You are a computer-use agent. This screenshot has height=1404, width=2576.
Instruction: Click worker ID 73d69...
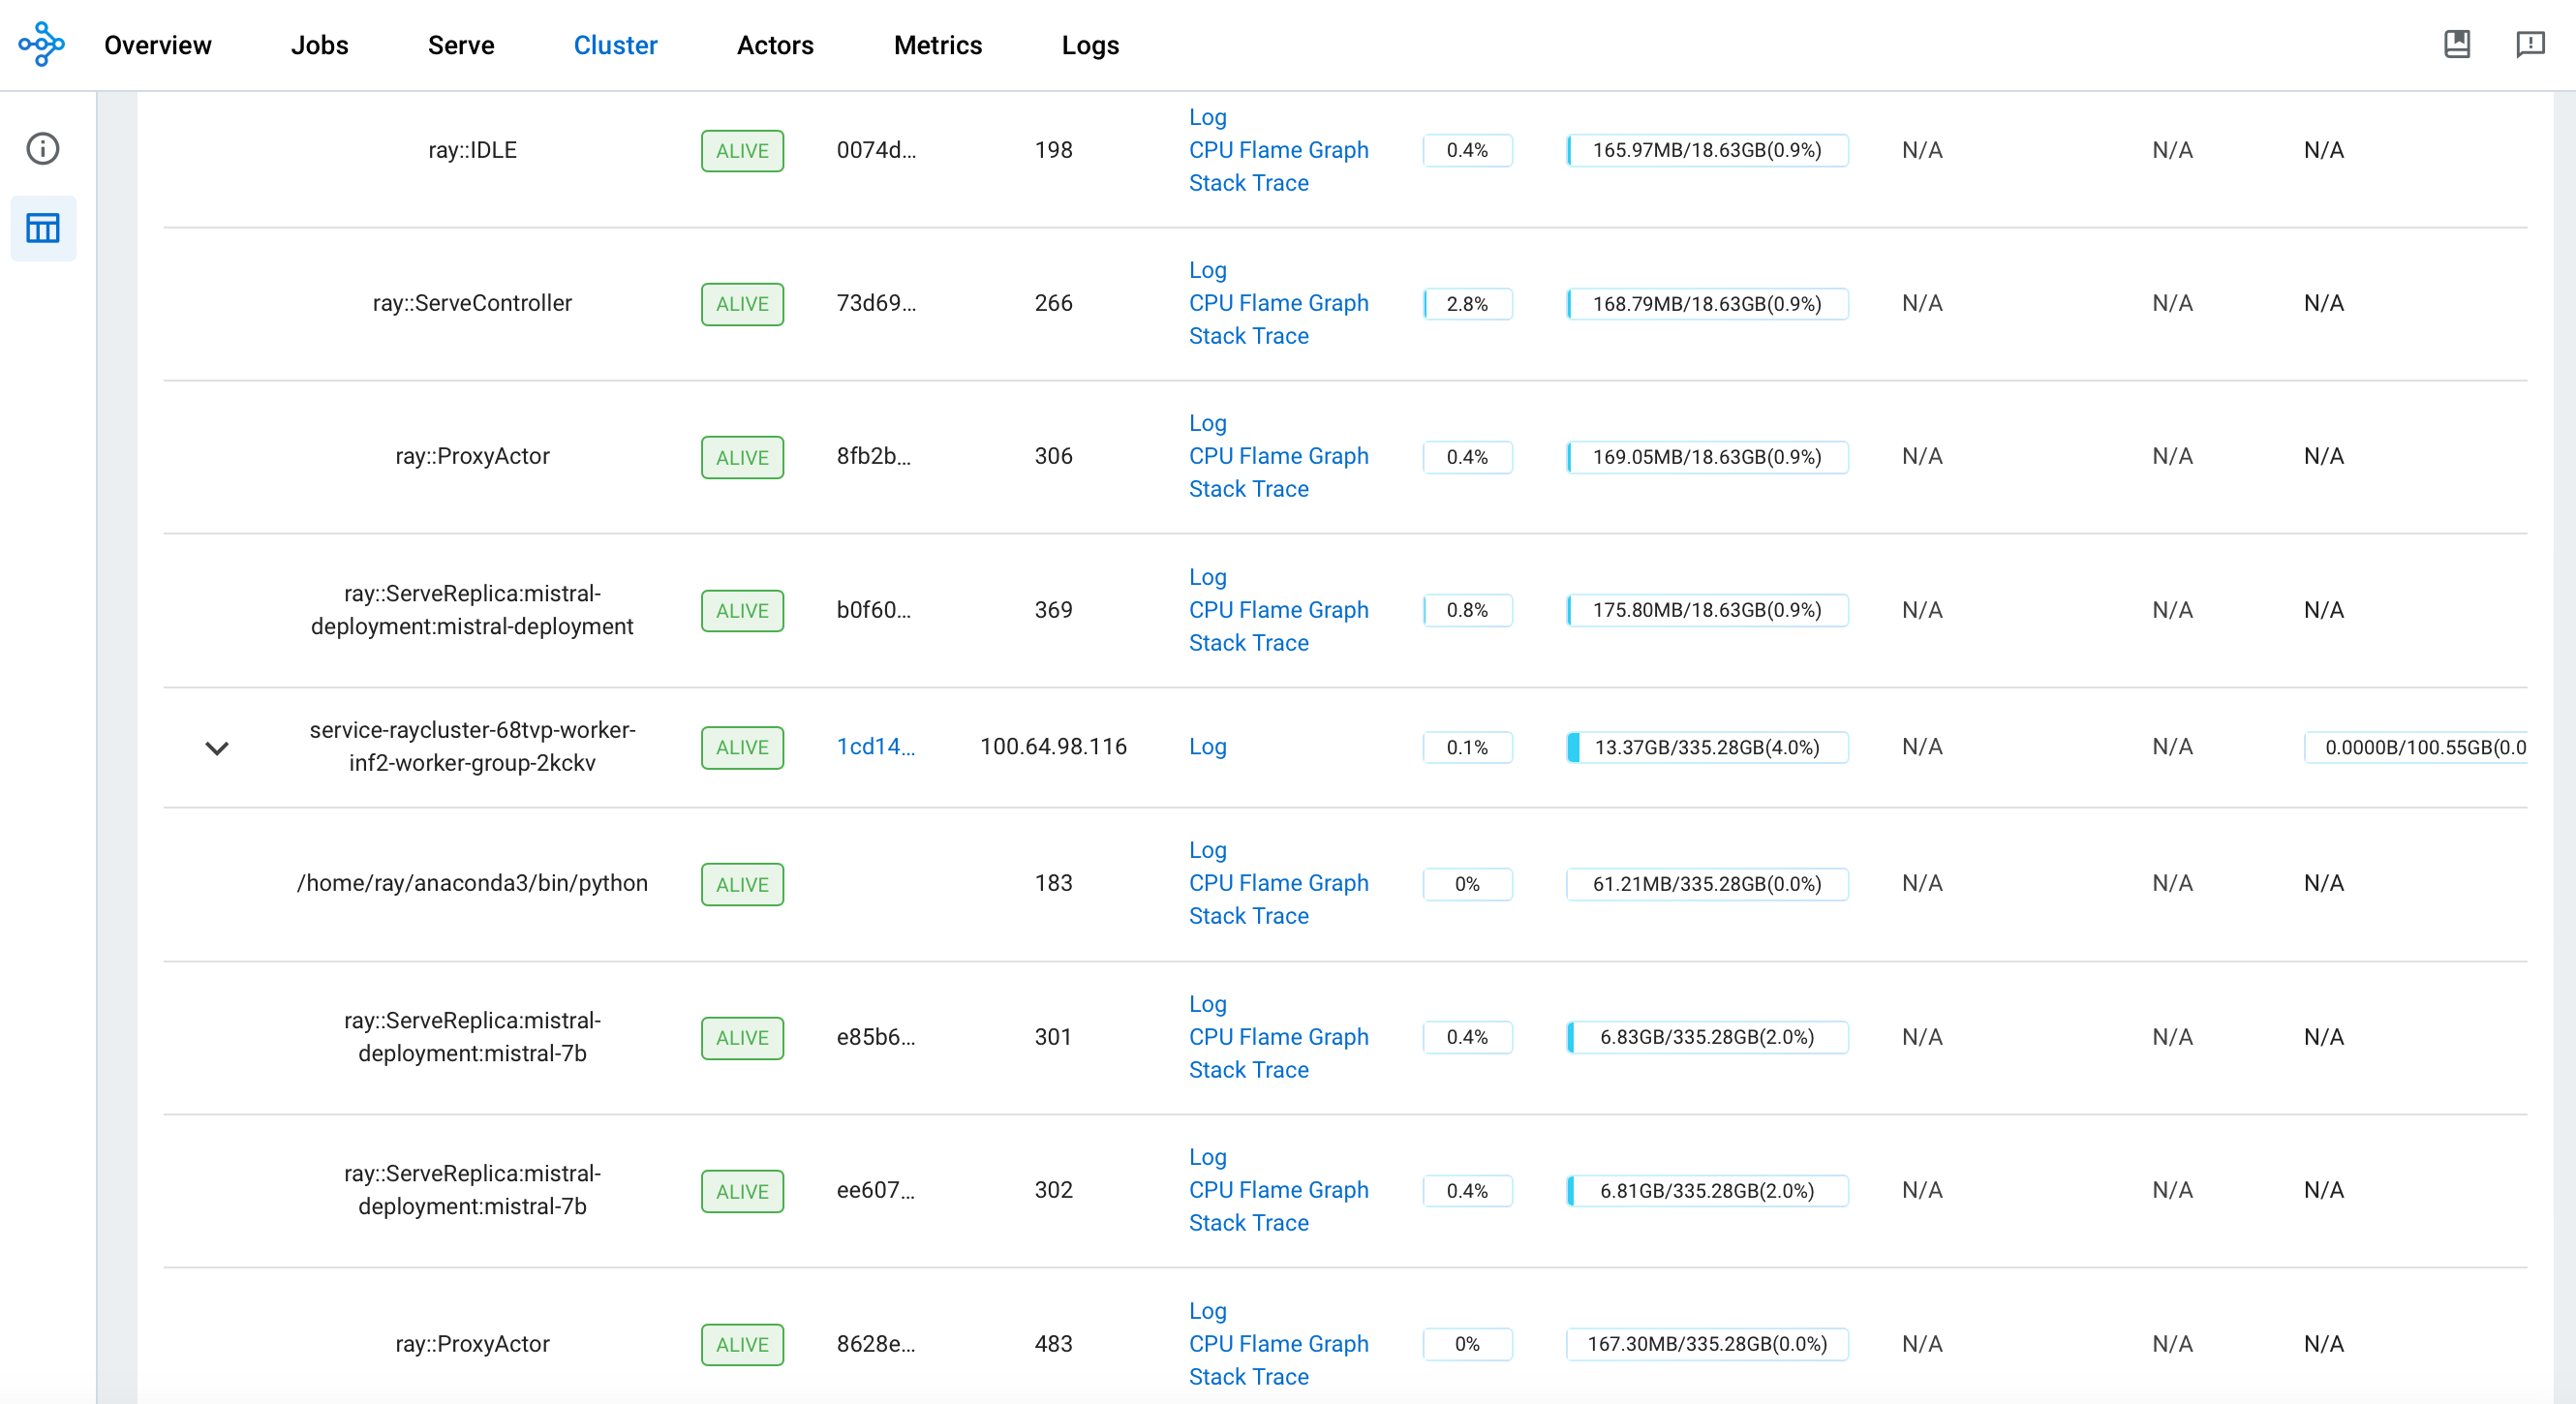877,303
